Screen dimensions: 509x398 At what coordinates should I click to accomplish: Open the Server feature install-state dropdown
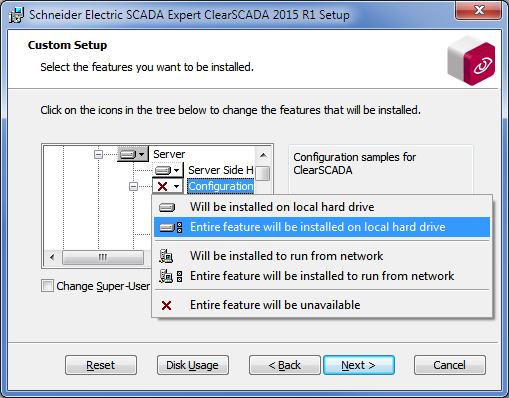[x=133, y=154]
